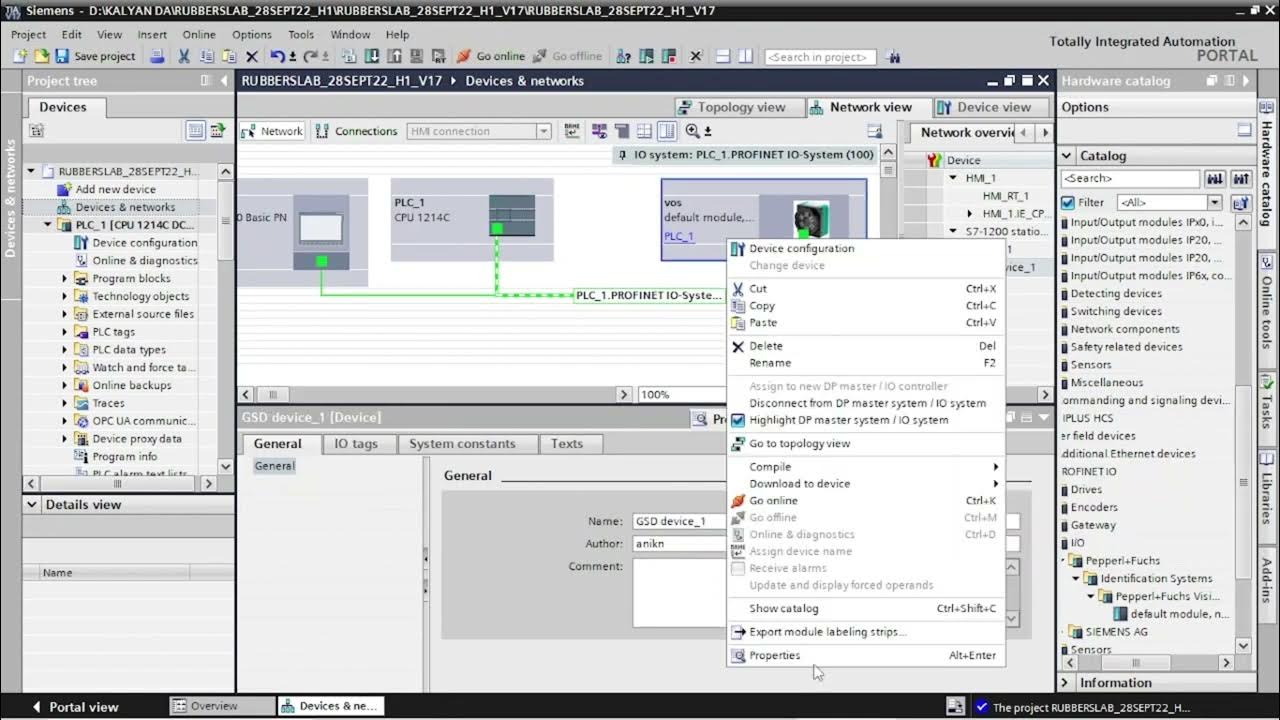Click Copy in the context menu

(x=866, y=306)
